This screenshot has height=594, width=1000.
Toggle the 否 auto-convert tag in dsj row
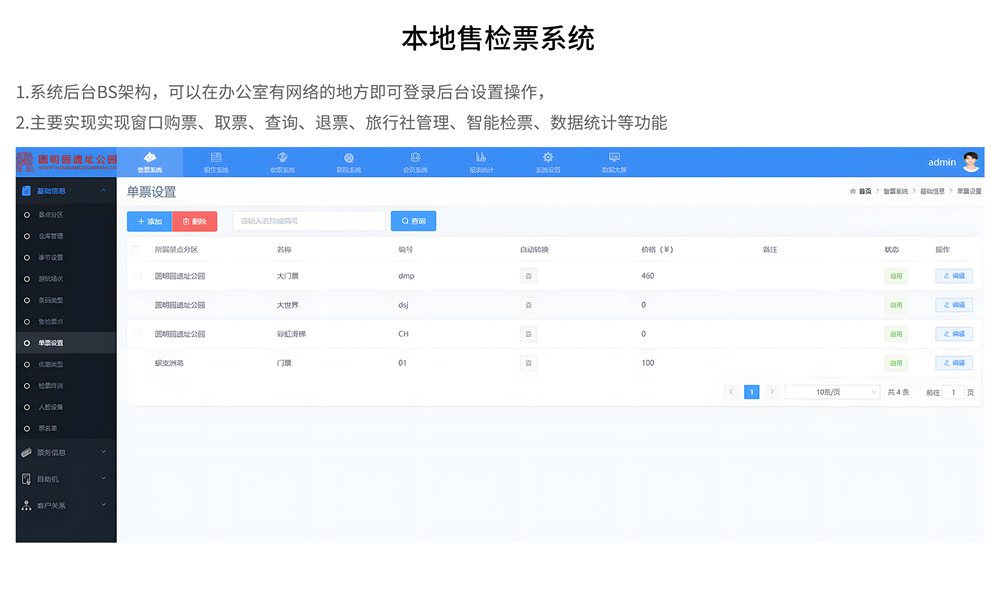528,305
